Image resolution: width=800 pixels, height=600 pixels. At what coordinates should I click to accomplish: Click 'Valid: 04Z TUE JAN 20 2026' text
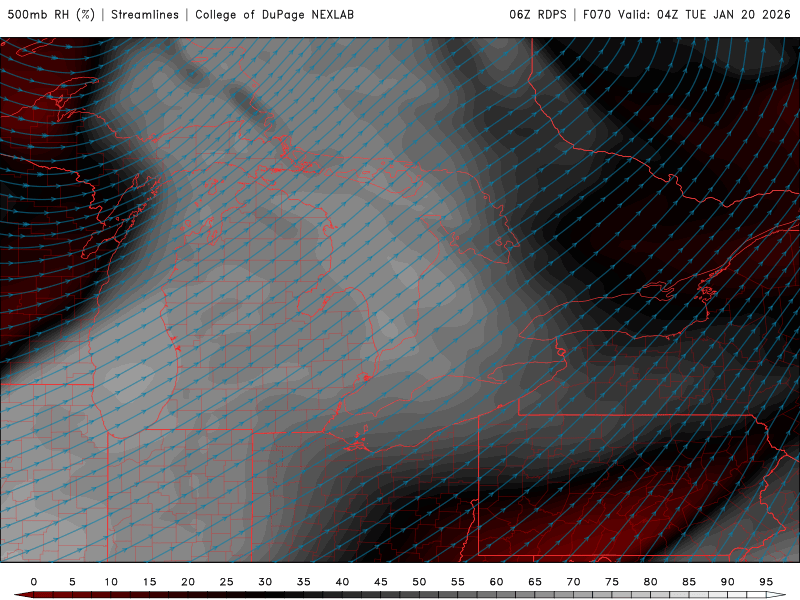[x=704, y=15]
